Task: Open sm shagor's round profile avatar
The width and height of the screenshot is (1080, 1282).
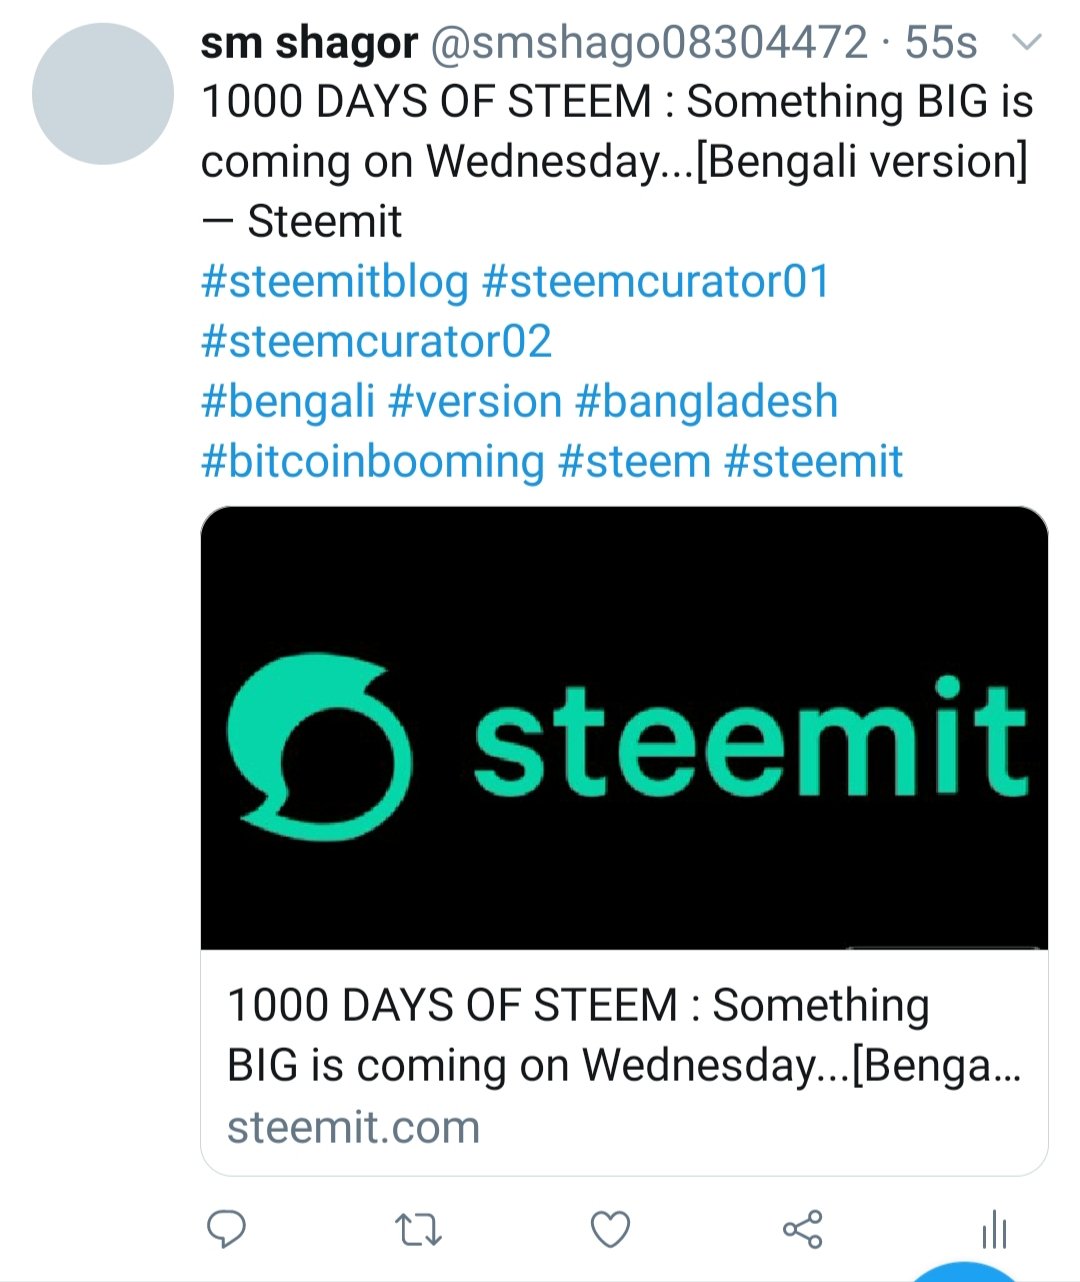Action: coord(103,94)
